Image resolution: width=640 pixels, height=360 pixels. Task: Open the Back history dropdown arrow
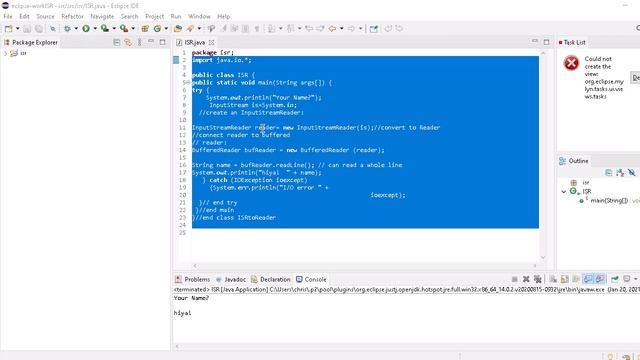point(341,29)
